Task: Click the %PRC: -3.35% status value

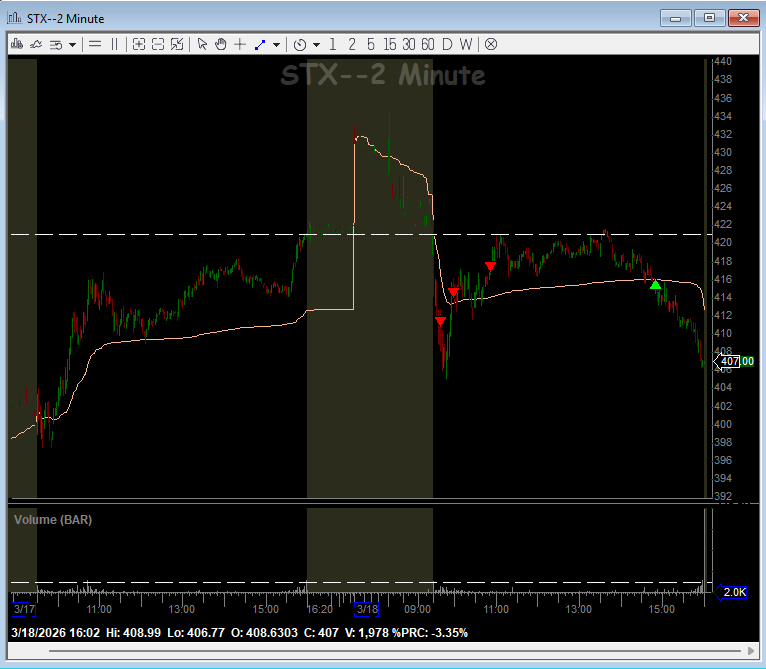Action: (x=429, y=633)
